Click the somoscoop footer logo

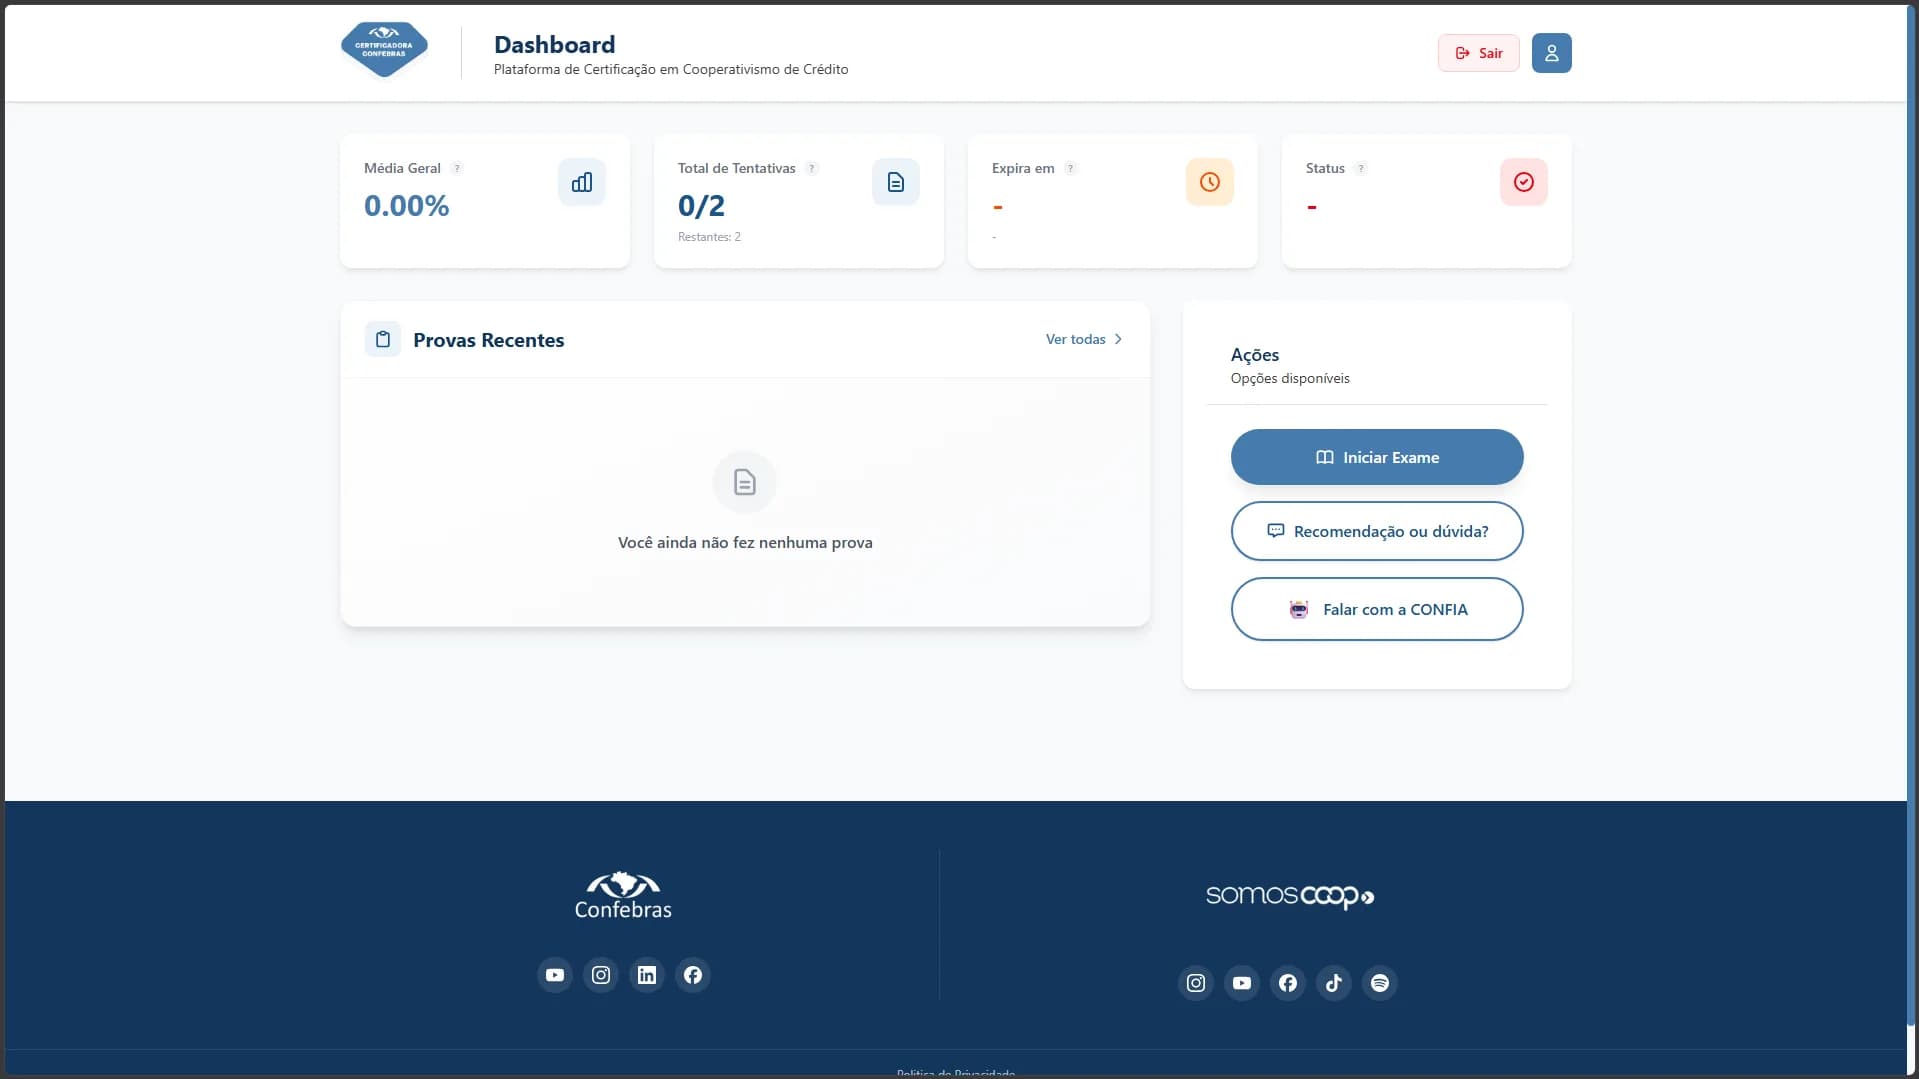[x=1290, y=896]
